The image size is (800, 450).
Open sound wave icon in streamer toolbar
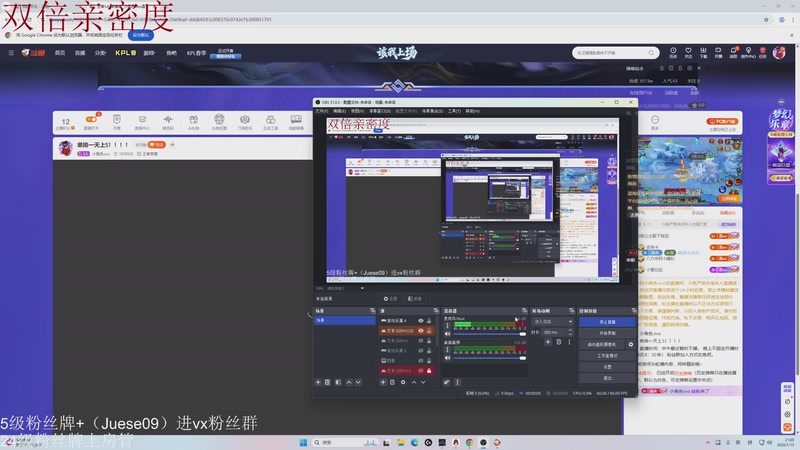click(x=168, y=122)
